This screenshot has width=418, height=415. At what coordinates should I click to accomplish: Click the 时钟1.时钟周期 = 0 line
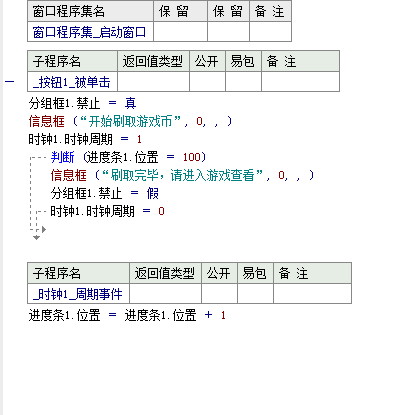[107, 211]
